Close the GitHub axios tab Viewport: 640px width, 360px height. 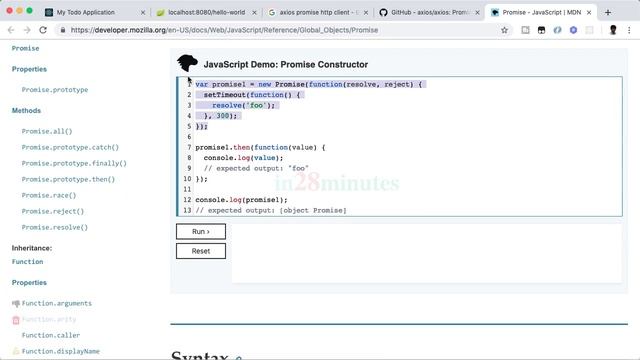click(477, 13)
